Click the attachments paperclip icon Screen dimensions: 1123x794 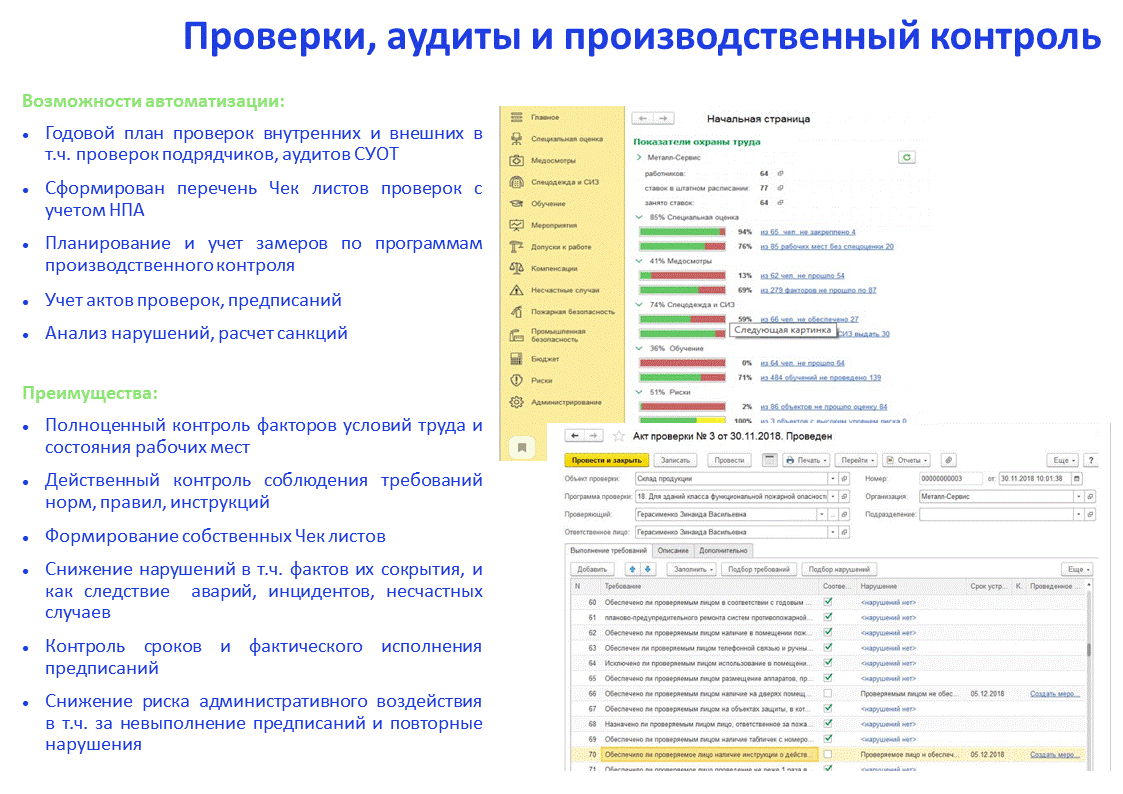948,460
